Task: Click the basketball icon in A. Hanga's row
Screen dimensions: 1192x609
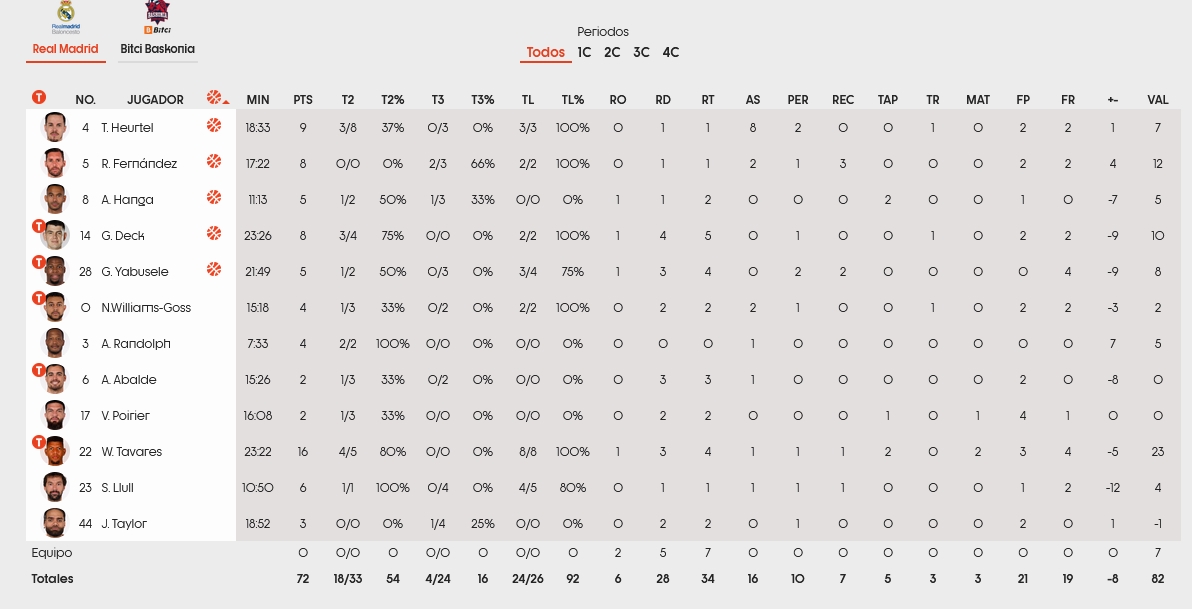Action: [x=214, y=198]
